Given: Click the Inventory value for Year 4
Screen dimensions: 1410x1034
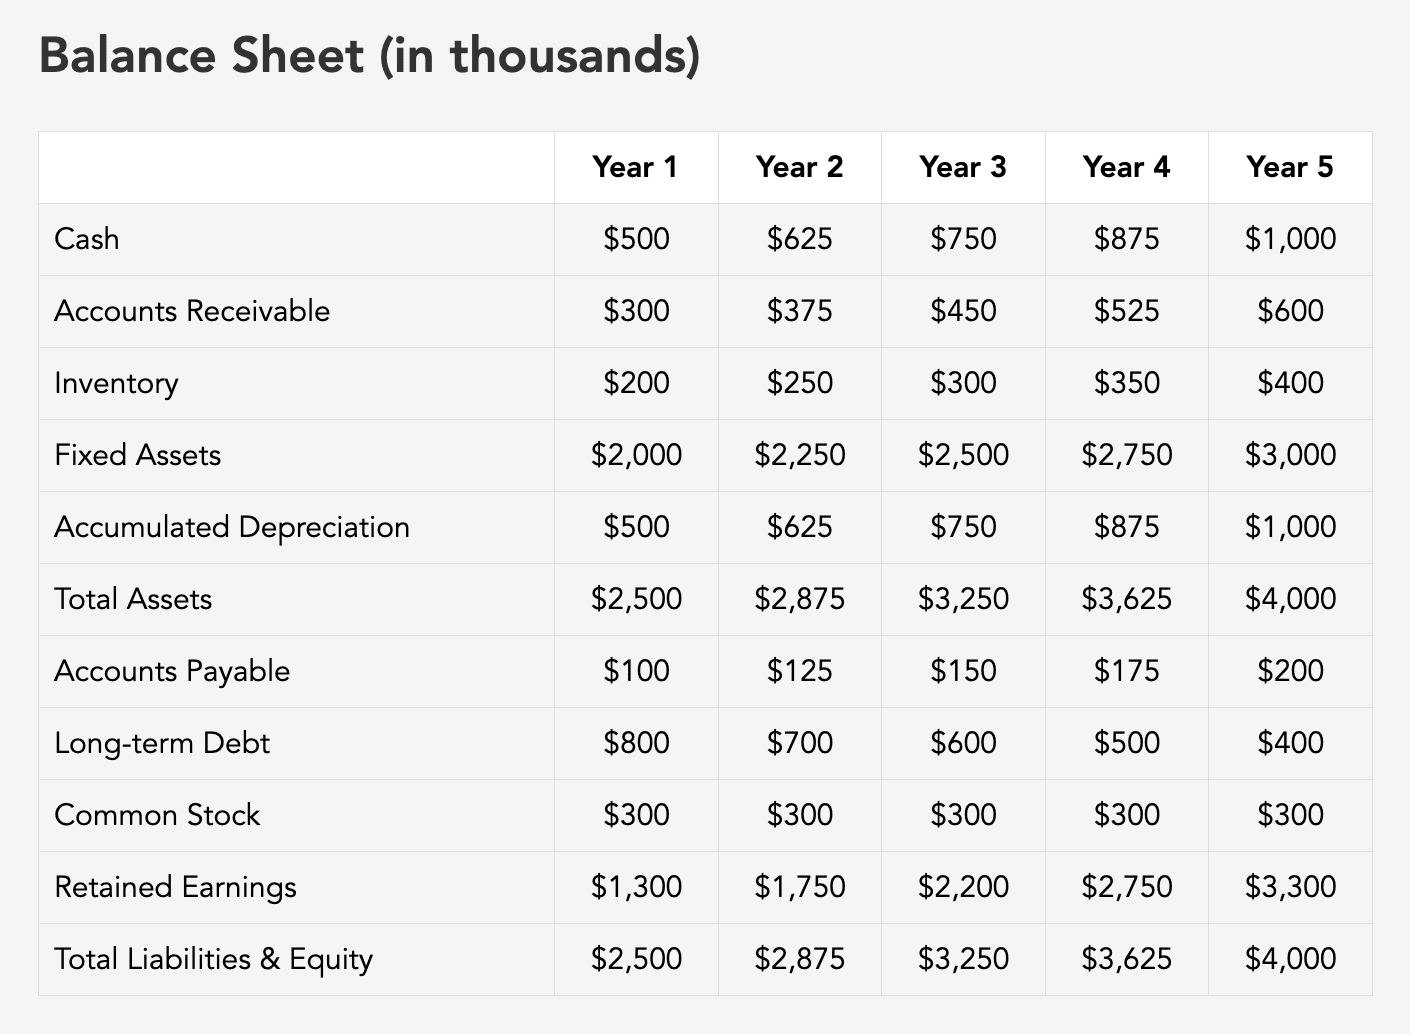Looking at the screenshot, I should click(1126, 383).
